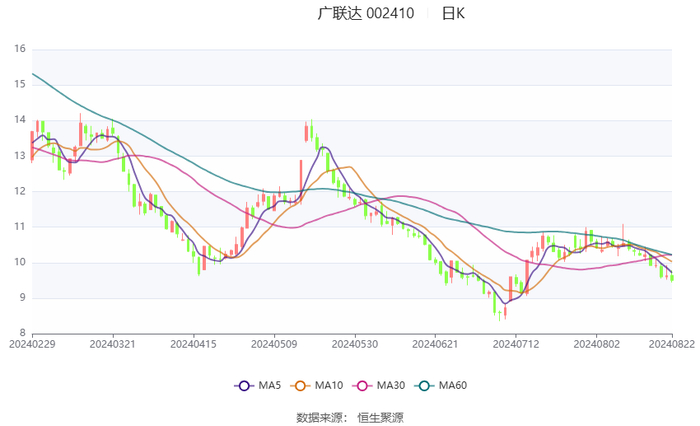Click the data source text 数据来源: 恒生聚源
Screen dimensions: 700x426
tap(350, 418)
